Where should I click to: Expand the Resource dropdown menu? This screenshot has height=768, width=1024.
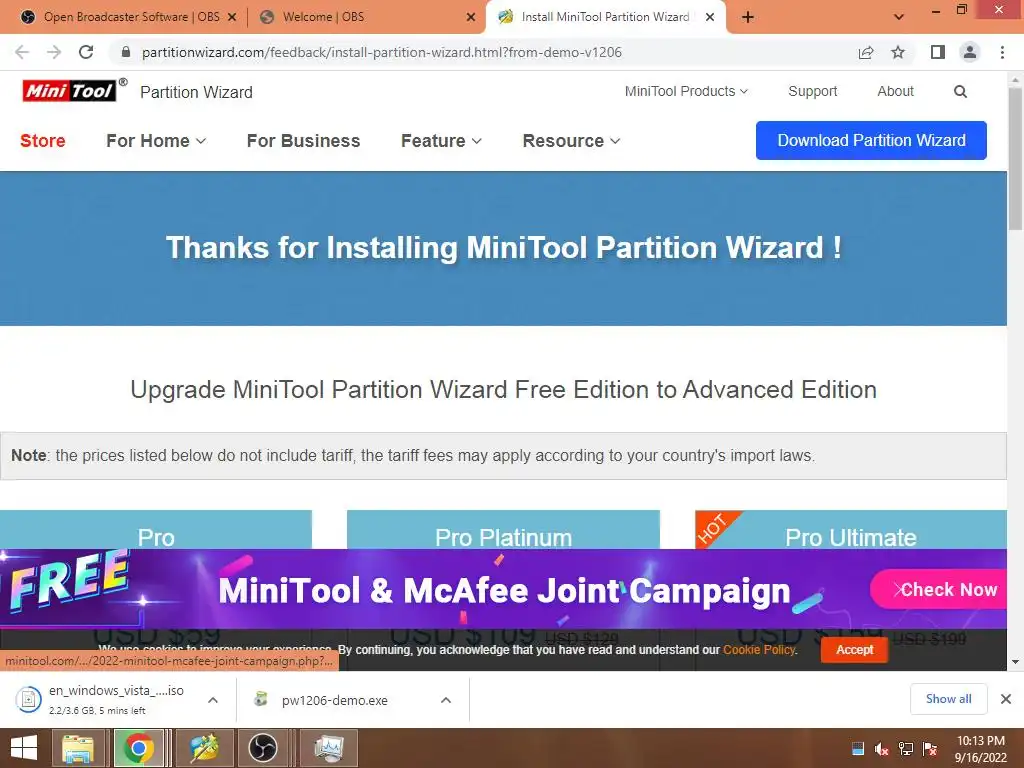coord(571,140)
